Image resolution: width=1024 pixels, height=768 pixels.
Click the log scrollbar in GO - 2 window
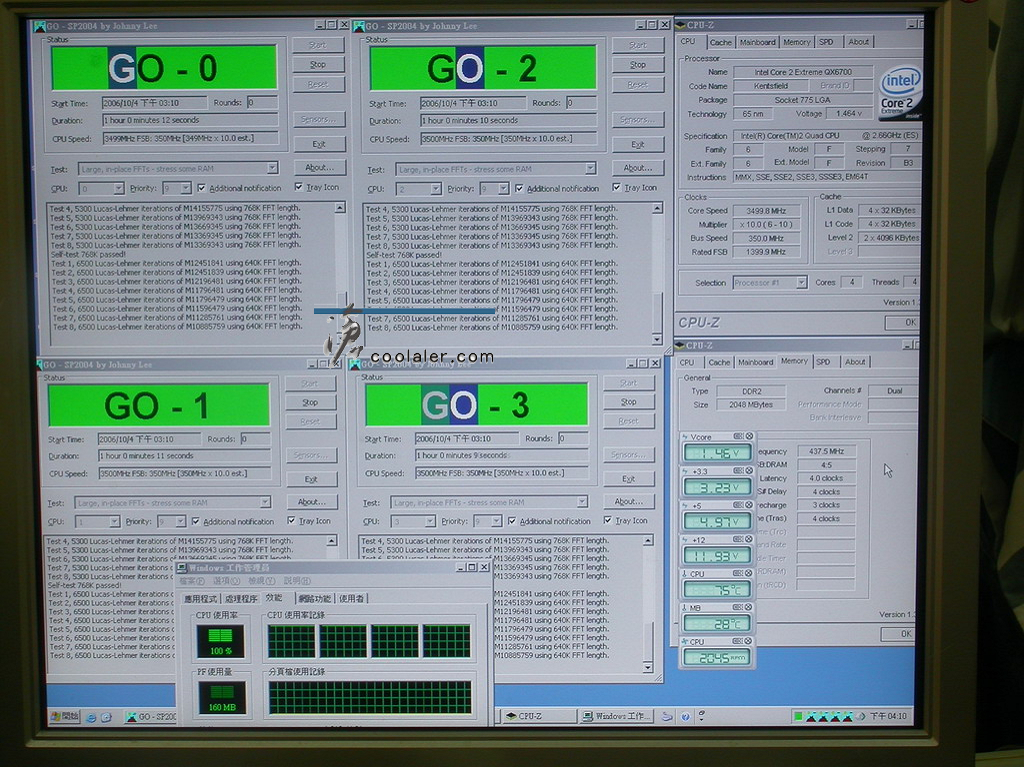coord(657,270)
